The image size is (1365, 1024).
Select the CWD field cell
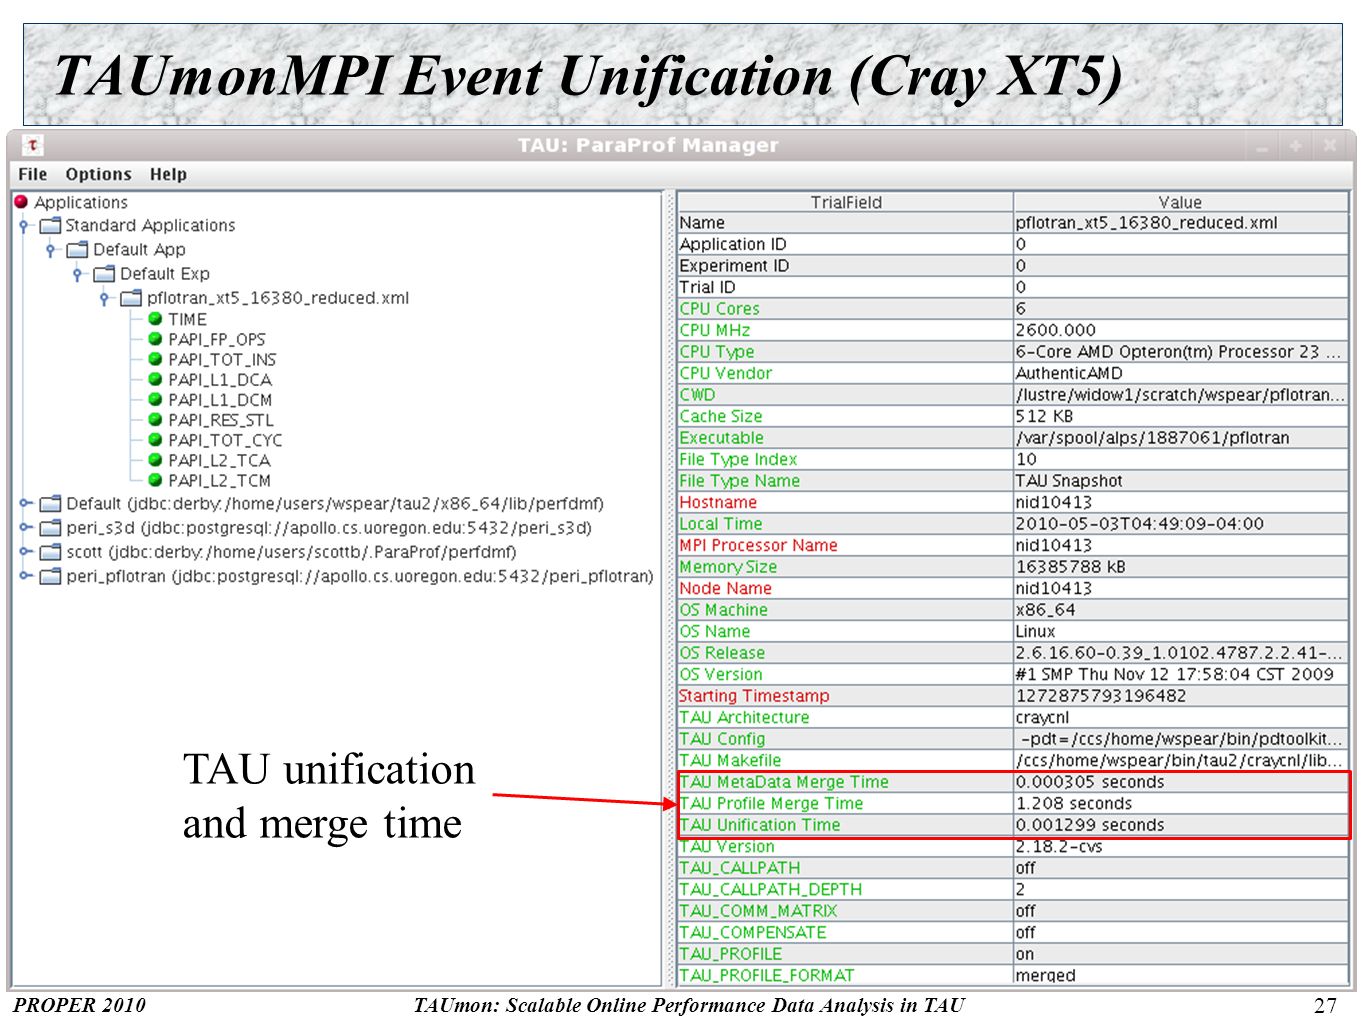pos(846,395)
